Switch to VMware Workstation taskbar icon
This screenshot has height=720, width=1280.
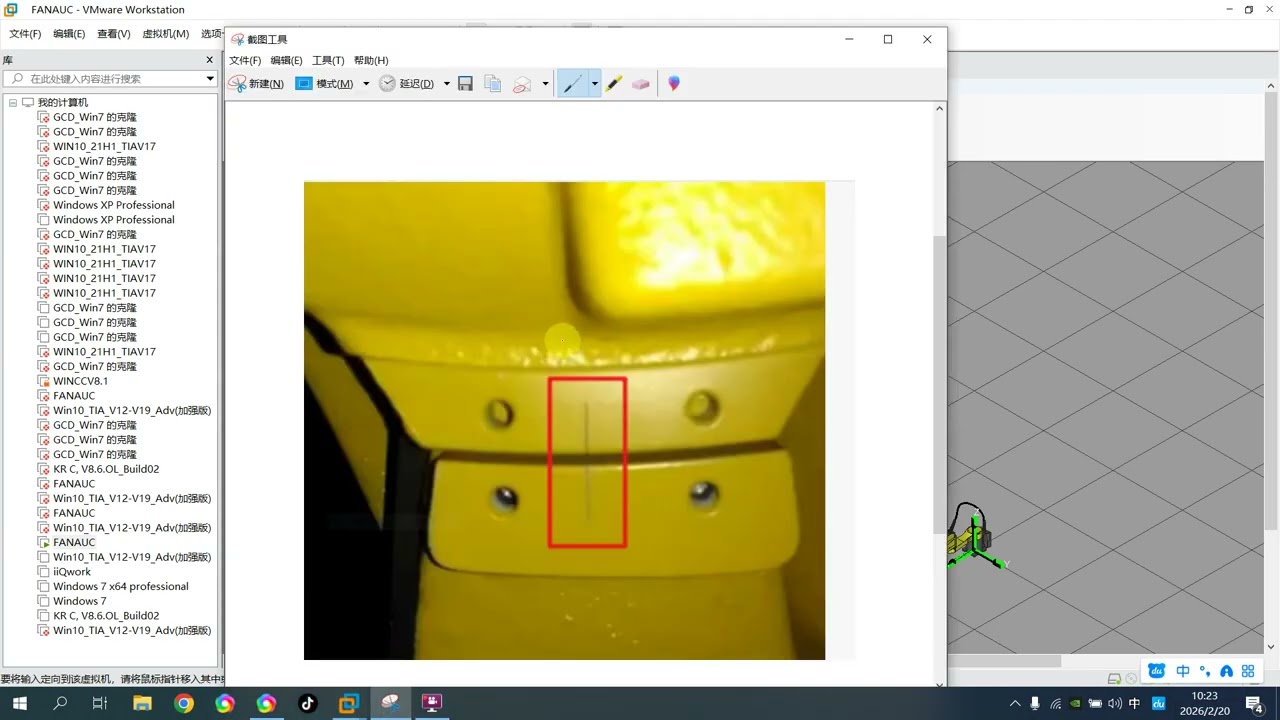point(348,703)
